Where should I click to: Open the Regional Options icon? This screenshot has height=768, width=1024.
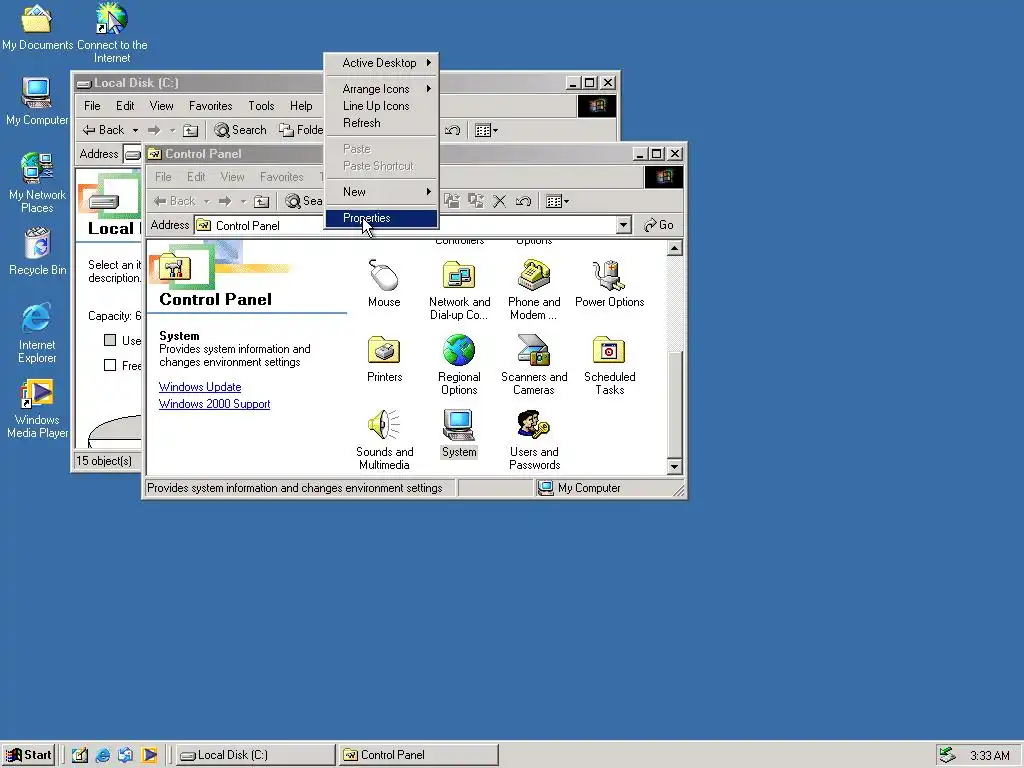(459, 365)
